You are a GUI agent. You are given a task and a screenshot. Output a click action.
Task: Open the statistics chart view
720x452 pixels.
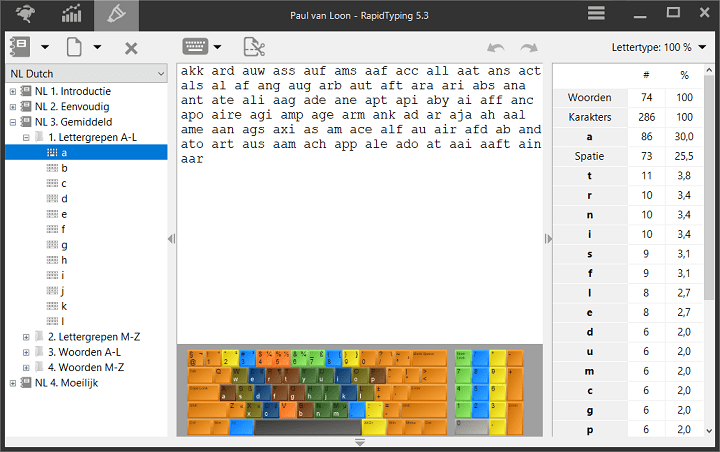[72, 14]
